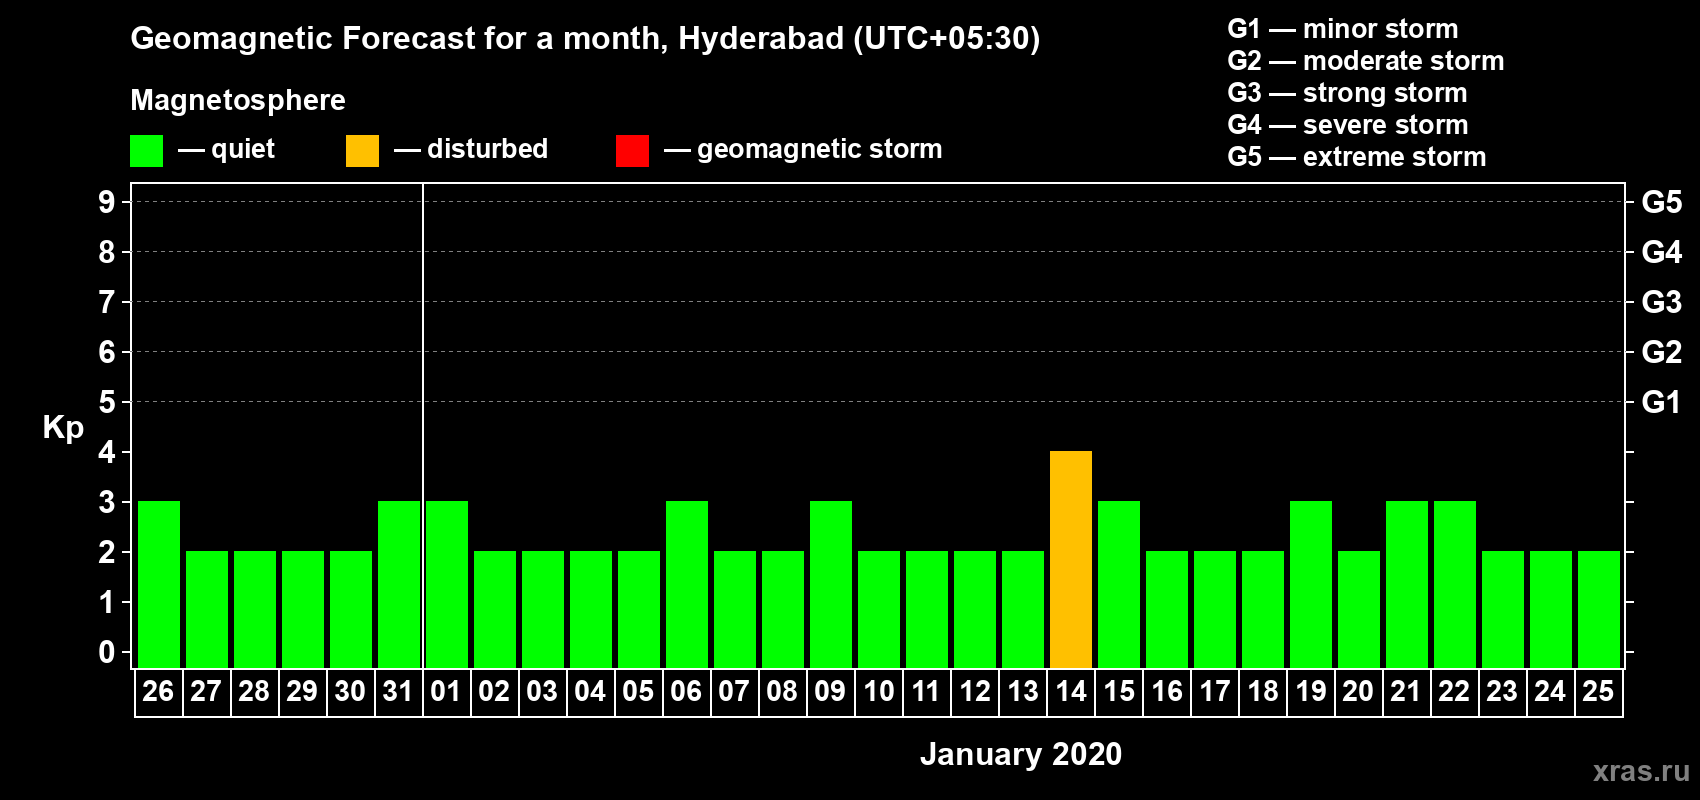Screen dimensions: 1700x800
Task: Click the 'G2 — moderate storm' legend line
Action: (x=1366, y=61)
